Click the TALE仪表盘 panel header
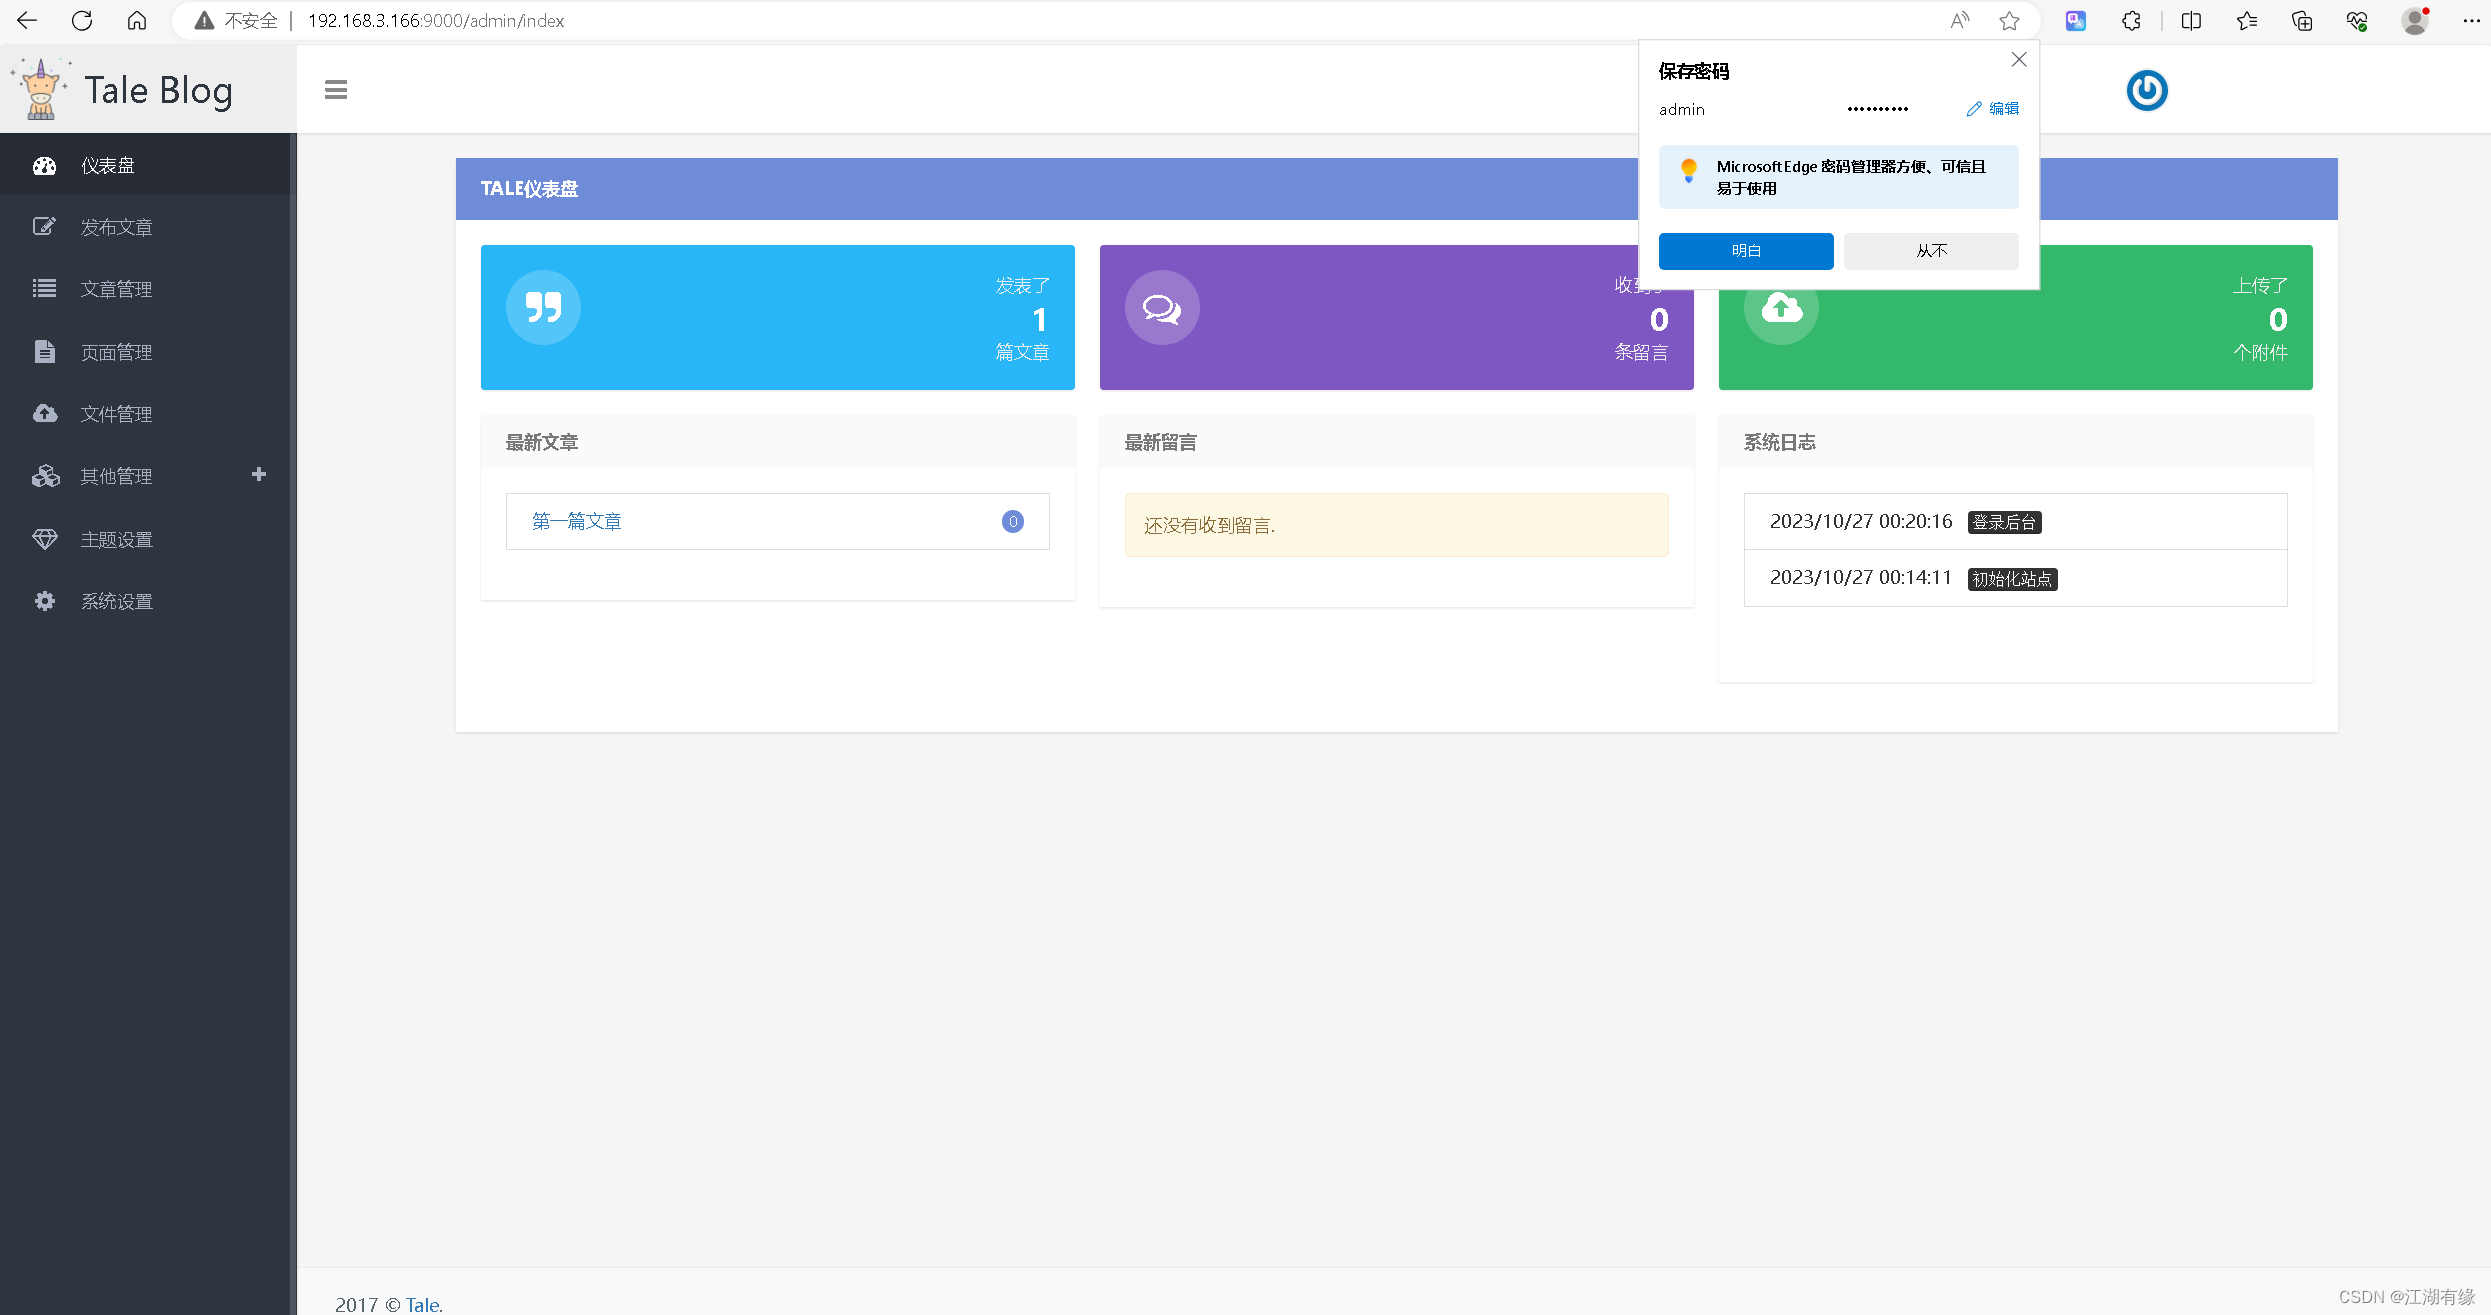Screen dimensions: 2491x1315 click(x=1396, y=189)
